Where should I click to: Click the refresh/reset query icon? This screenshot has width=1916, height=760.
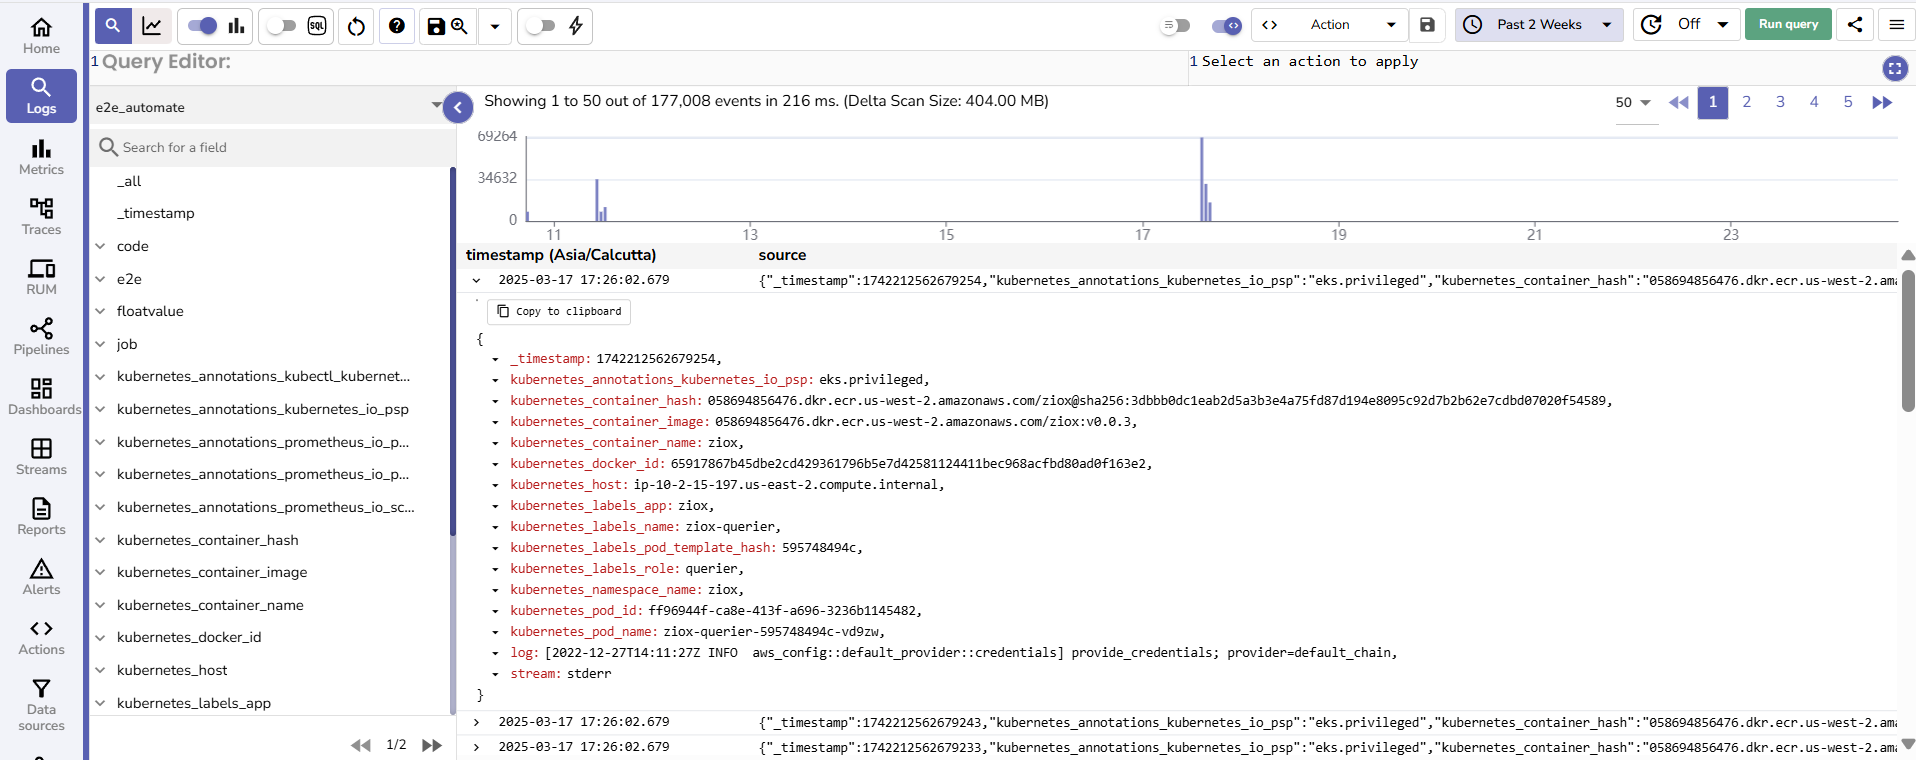pos(357,26)
